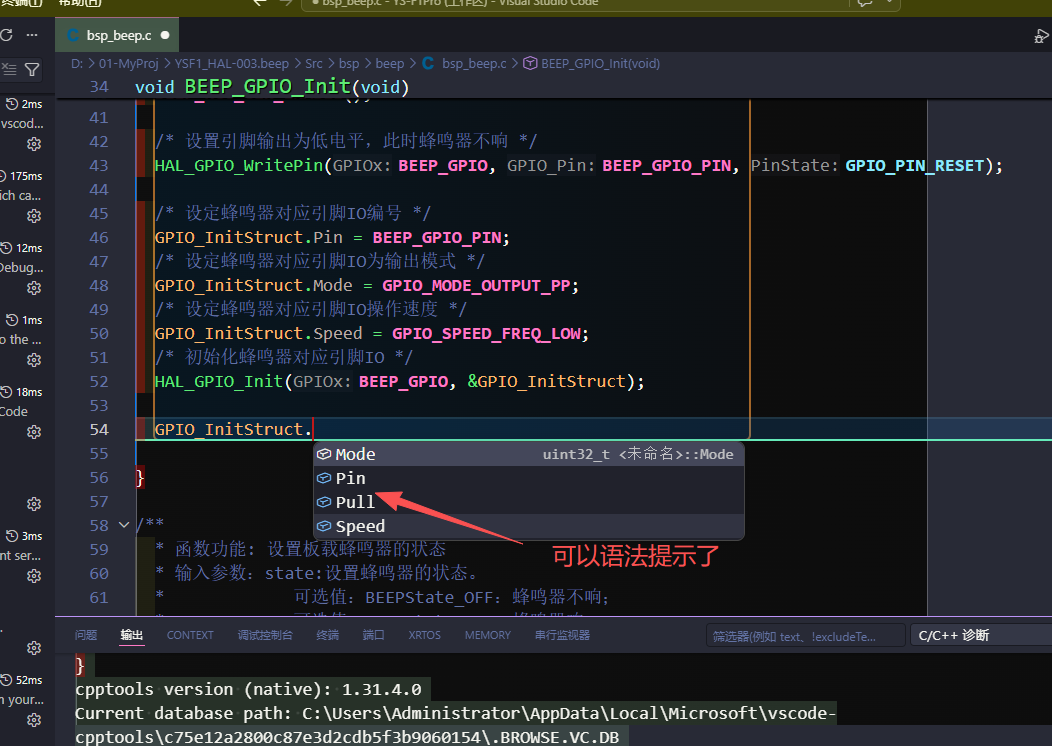The image size is (1052, 746).
Task: Click the refresh icon in the sidebar header
Action: [x=7, y=35]
